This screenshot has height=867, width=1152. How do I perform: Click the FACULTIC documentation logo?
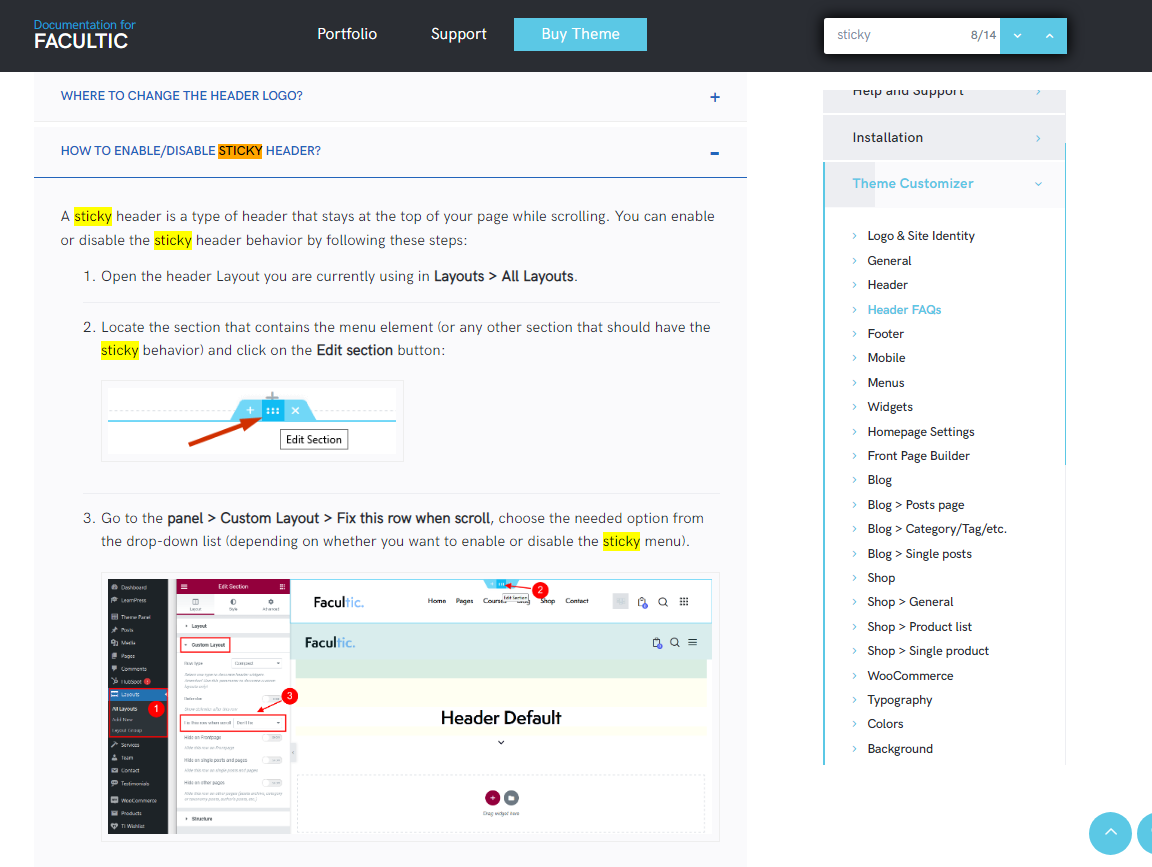(x=84, y=35)
